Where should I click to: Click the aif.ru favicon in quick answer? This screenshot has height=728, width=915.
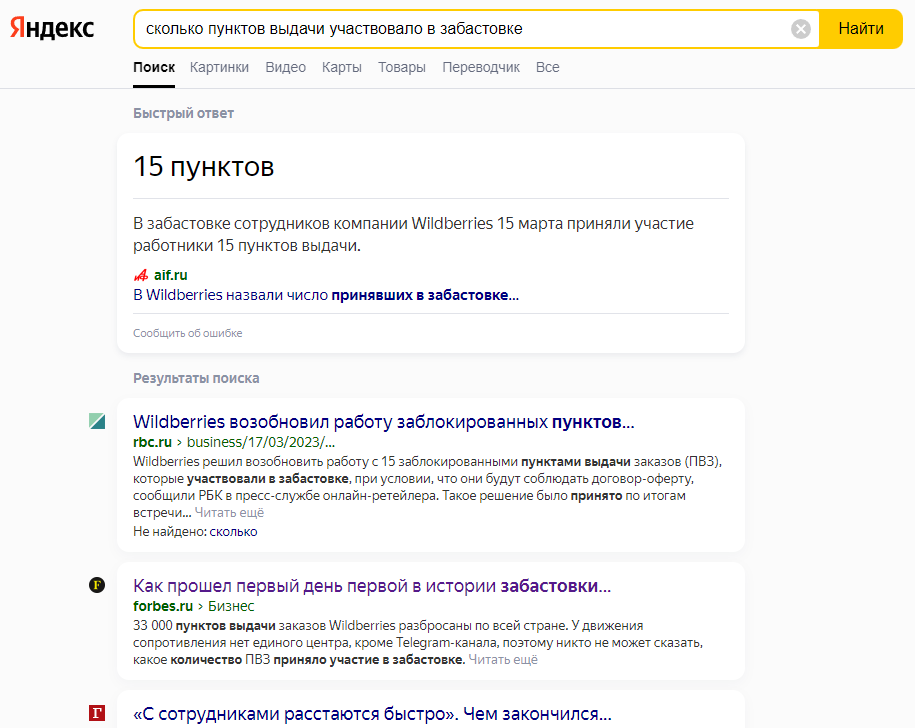pyautogui.click(x=141, y=275)
